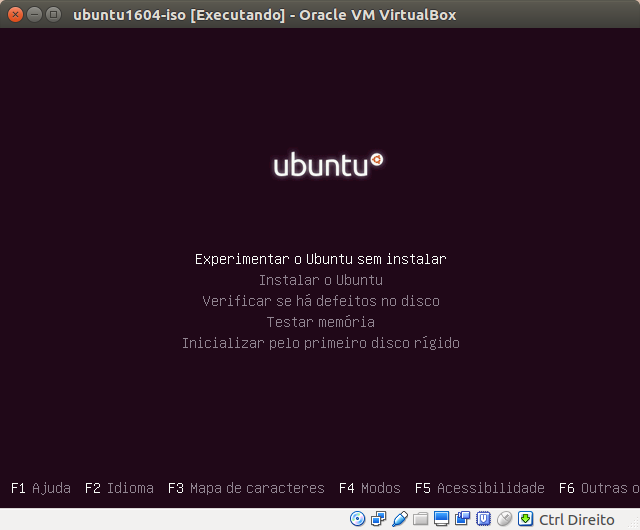Open the network adapters status icon

[x=378, y=519]
